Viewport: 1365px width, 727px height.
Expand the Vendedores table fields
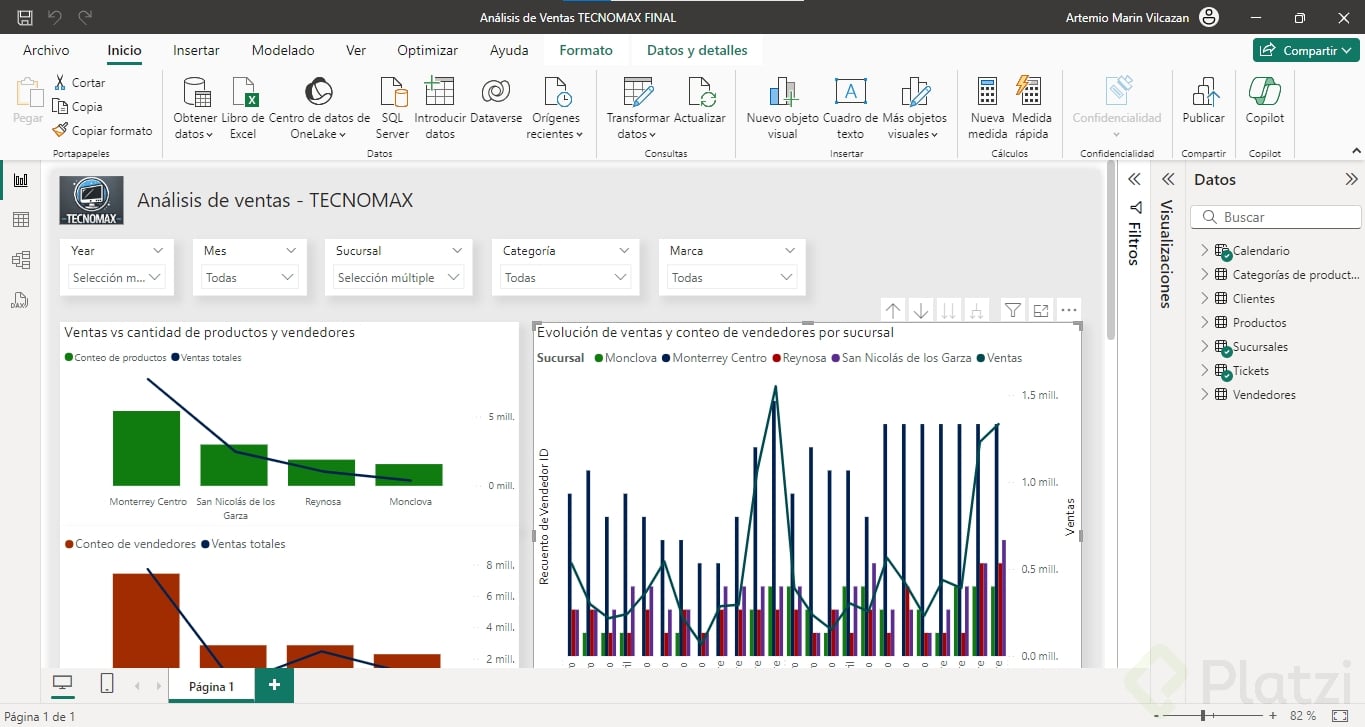pos(1204,395)
